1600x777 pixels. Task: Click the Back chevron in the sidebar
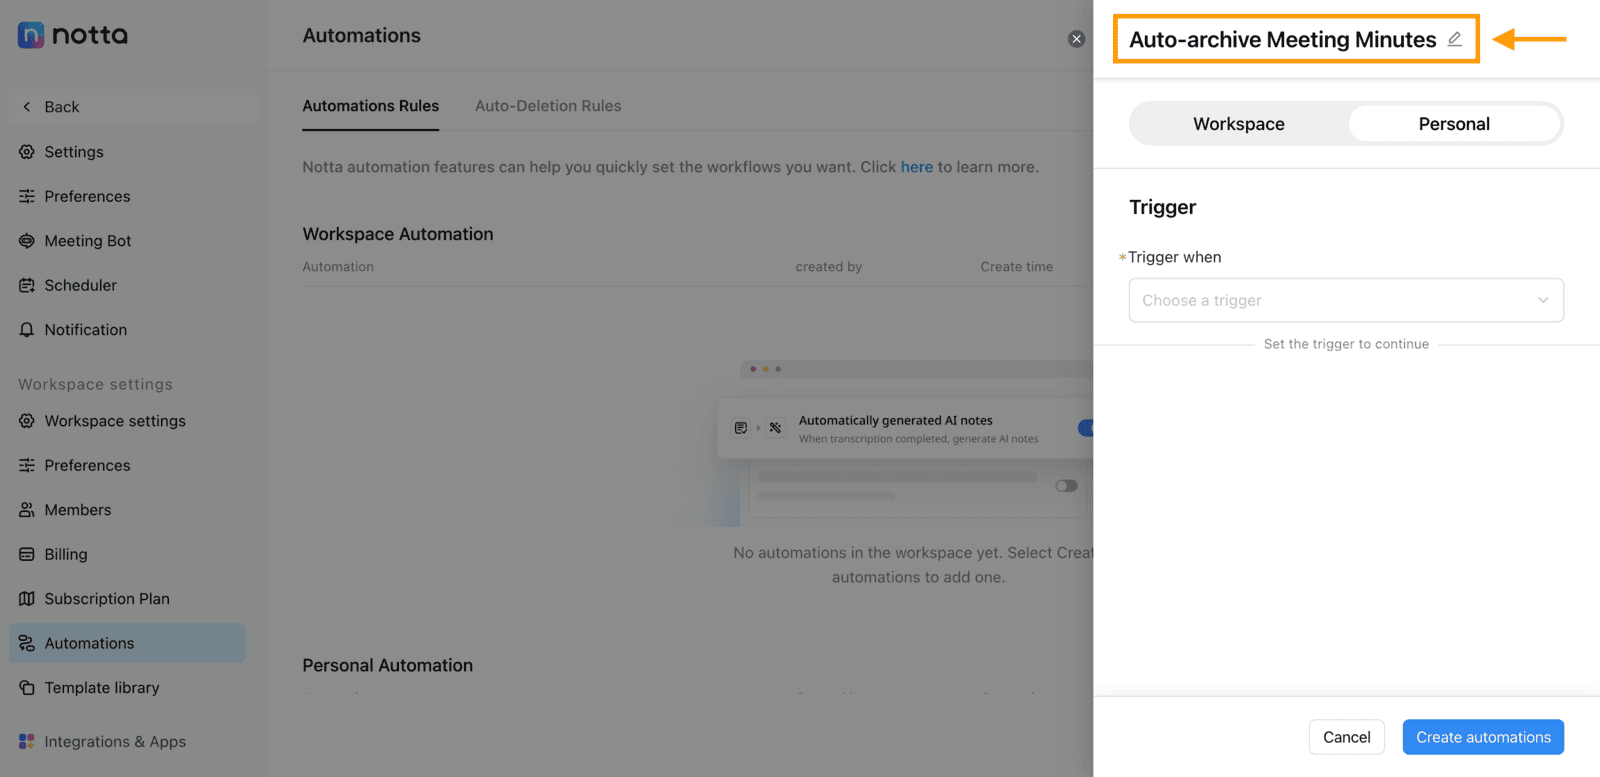tap(27, 107)
